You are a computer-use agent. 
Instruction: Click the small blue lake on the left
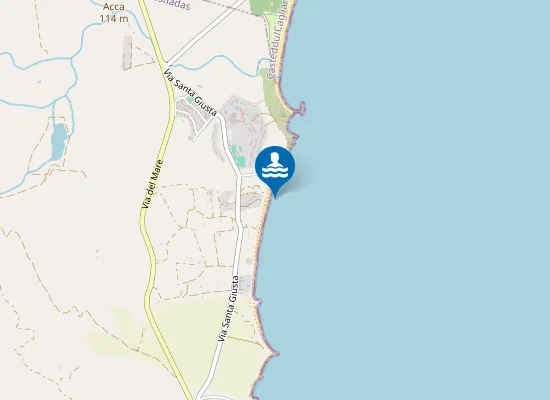click(x=58, y=141)
